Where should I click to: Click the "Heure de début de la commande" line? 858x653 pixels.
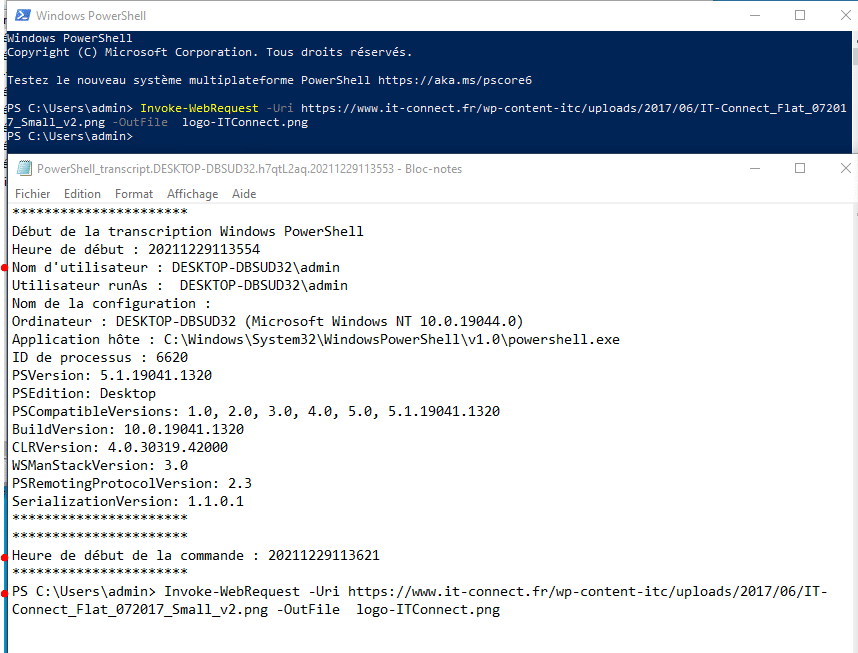(x=196, y=556)
